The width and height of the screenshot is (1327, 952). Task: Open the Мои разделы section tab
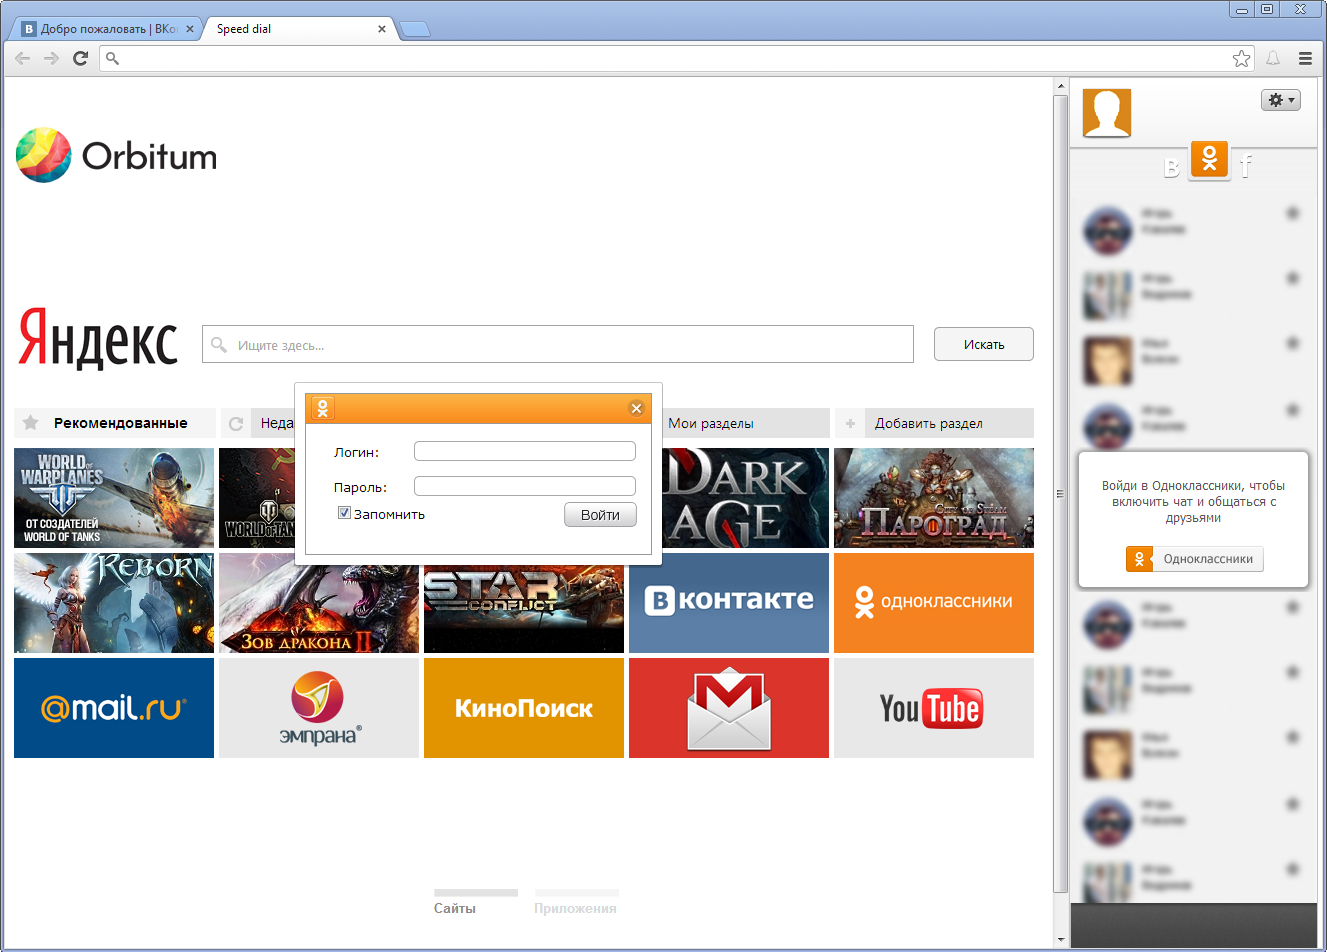(745, 423)
